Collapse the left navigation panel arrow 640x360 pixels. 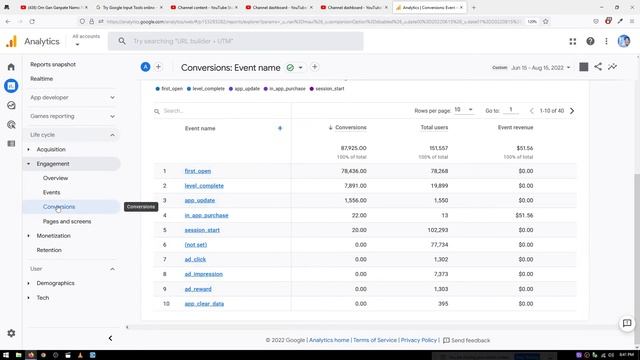coord(110,338)
